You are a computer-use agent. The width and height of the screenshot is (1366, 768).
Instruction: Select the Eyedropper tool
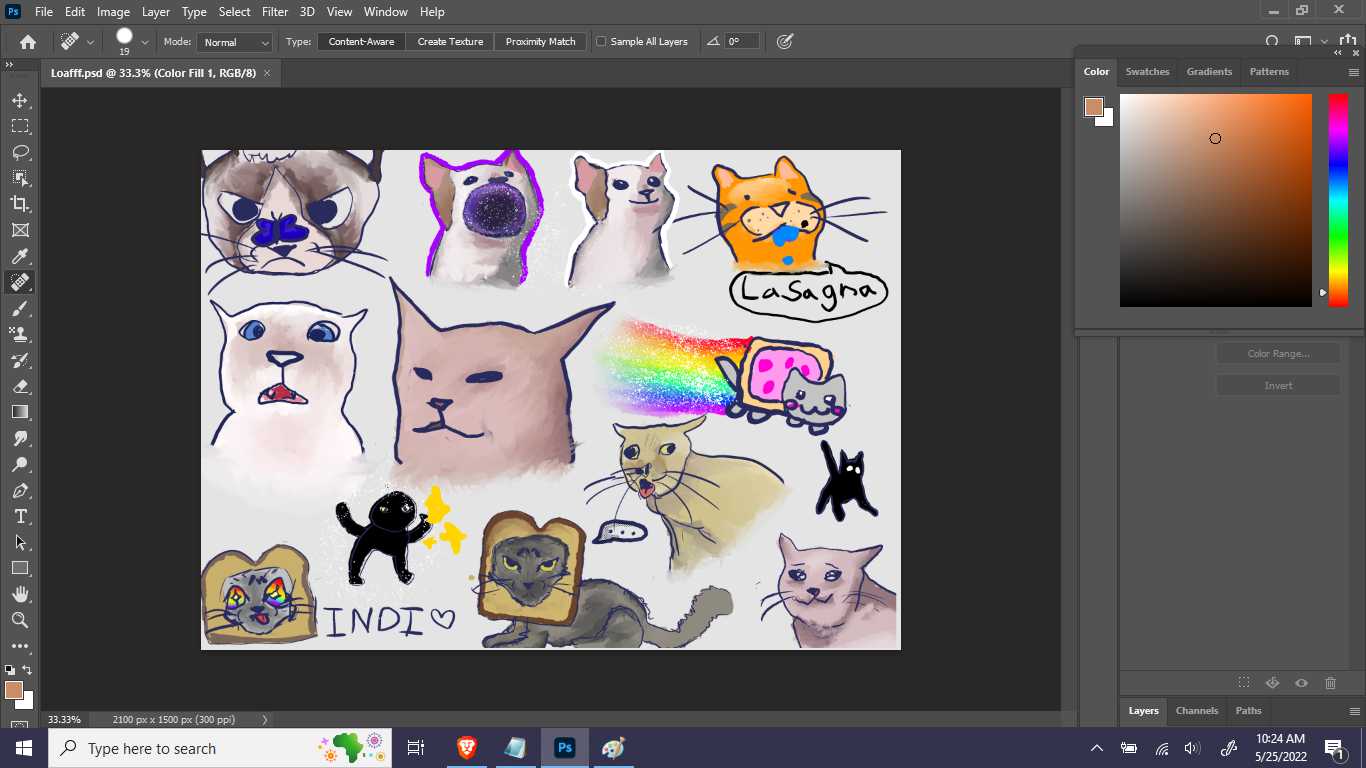point(20,256)
